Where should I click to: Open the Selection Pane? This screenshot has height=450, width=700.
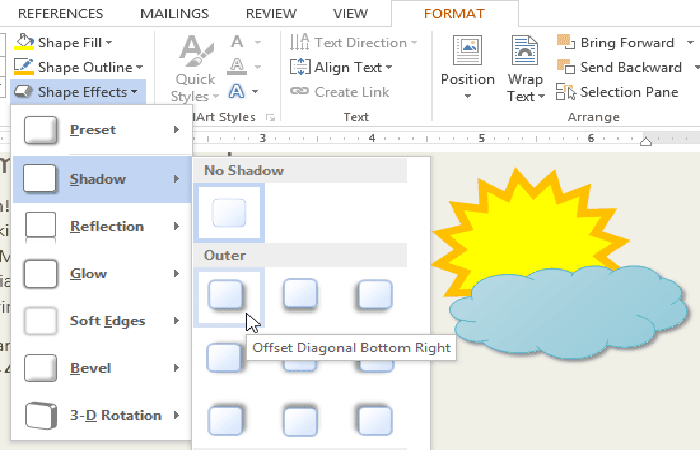tap(567, 92)
